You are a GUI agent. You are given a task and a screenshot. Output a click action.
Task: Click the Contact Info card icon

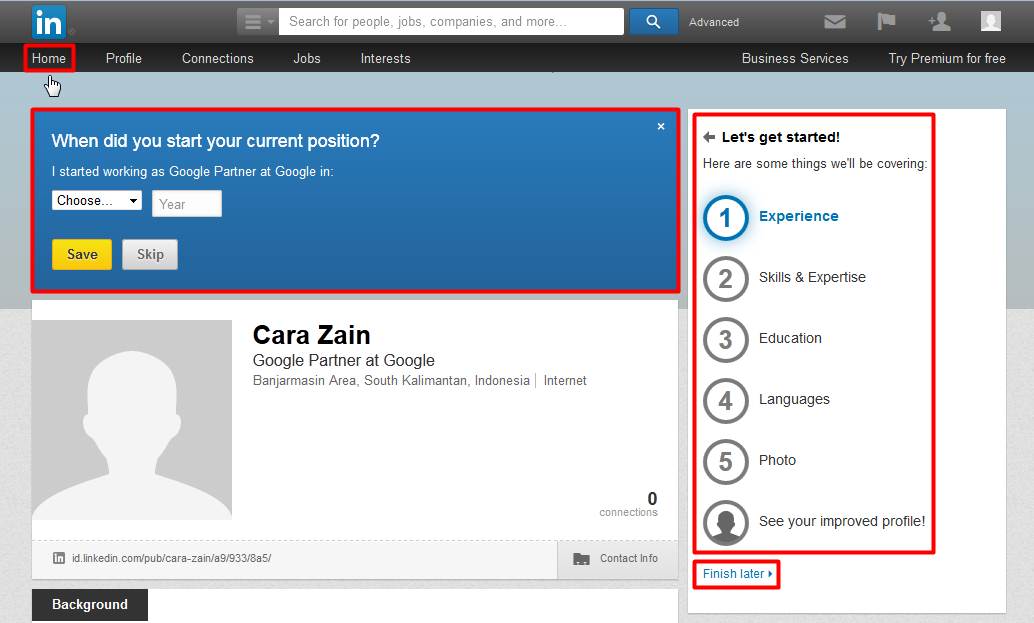pyautogui.click(x=582, y=559)
